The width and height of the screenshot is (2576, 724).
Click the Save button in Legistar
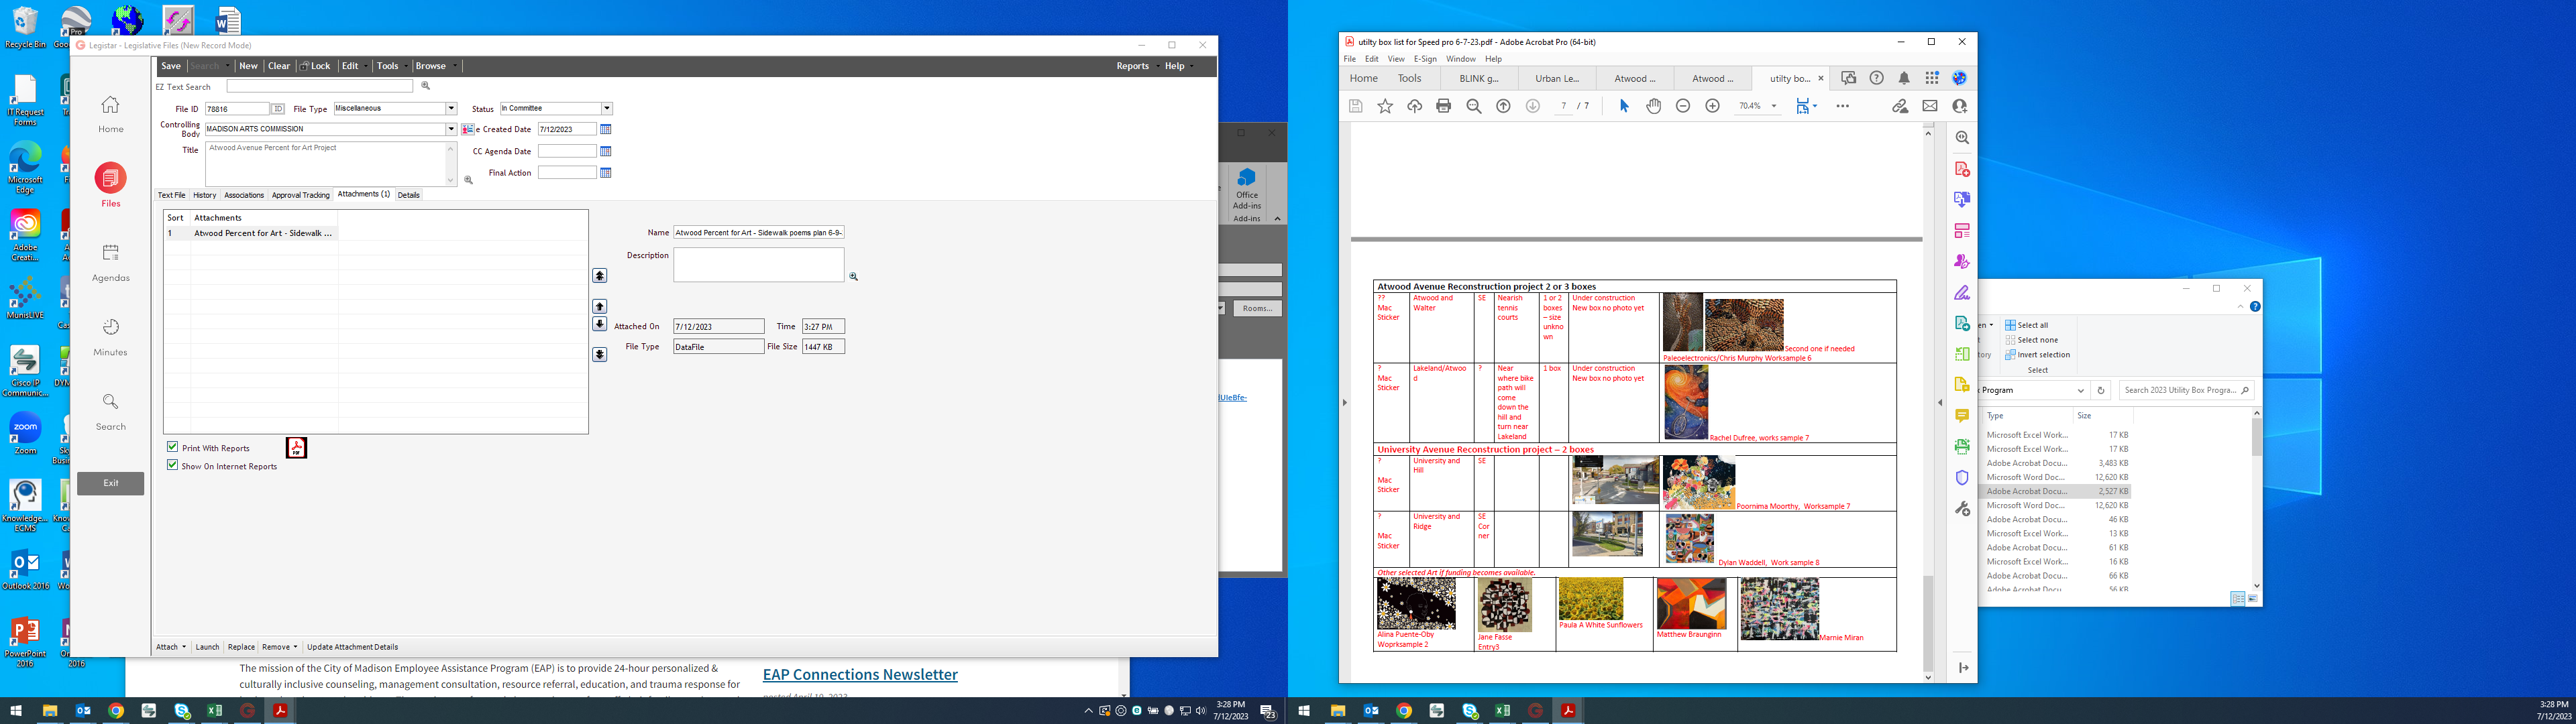click(x=171, y=66)
